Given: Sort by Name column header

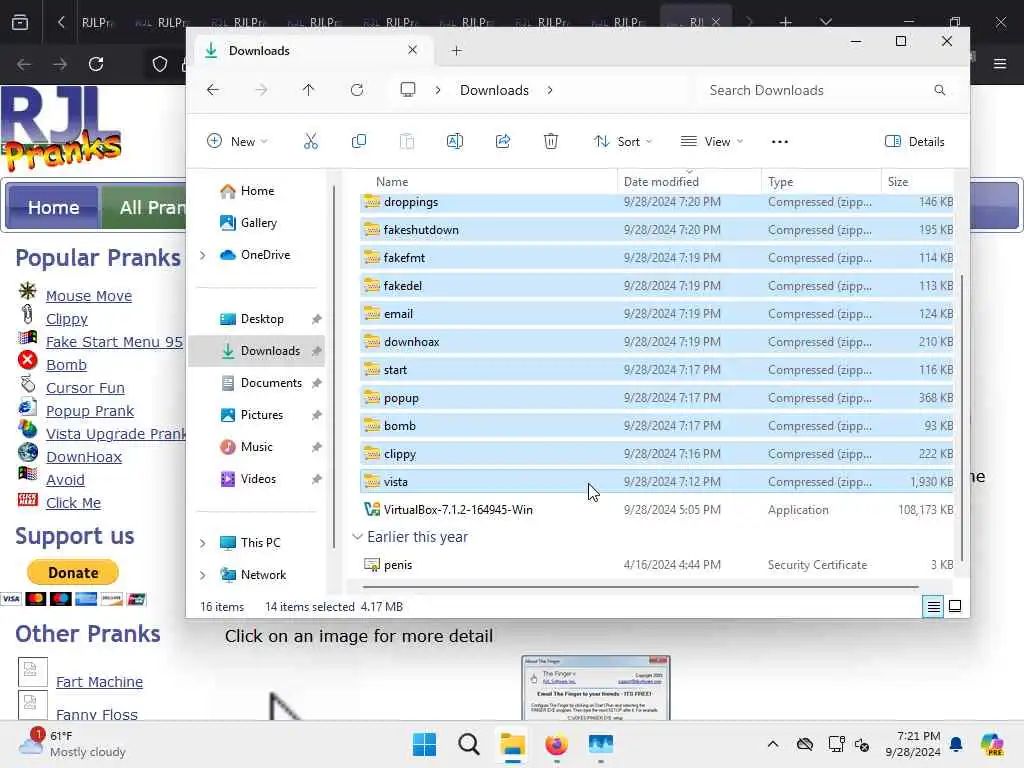Looking at the screenshot, I should tap(487, 182).
